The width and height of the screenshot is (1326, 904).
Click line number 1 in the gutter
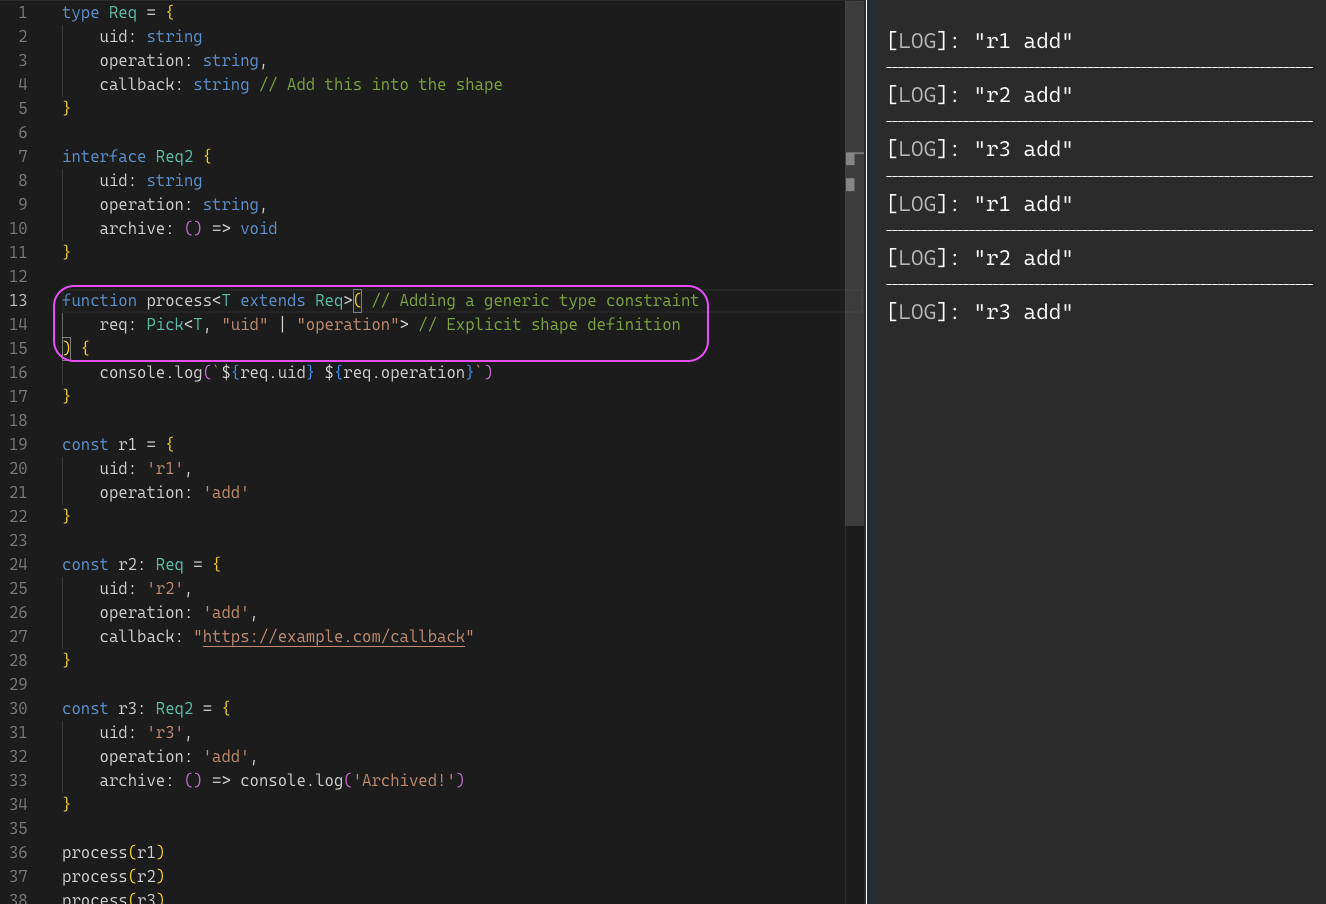point(22,12)
